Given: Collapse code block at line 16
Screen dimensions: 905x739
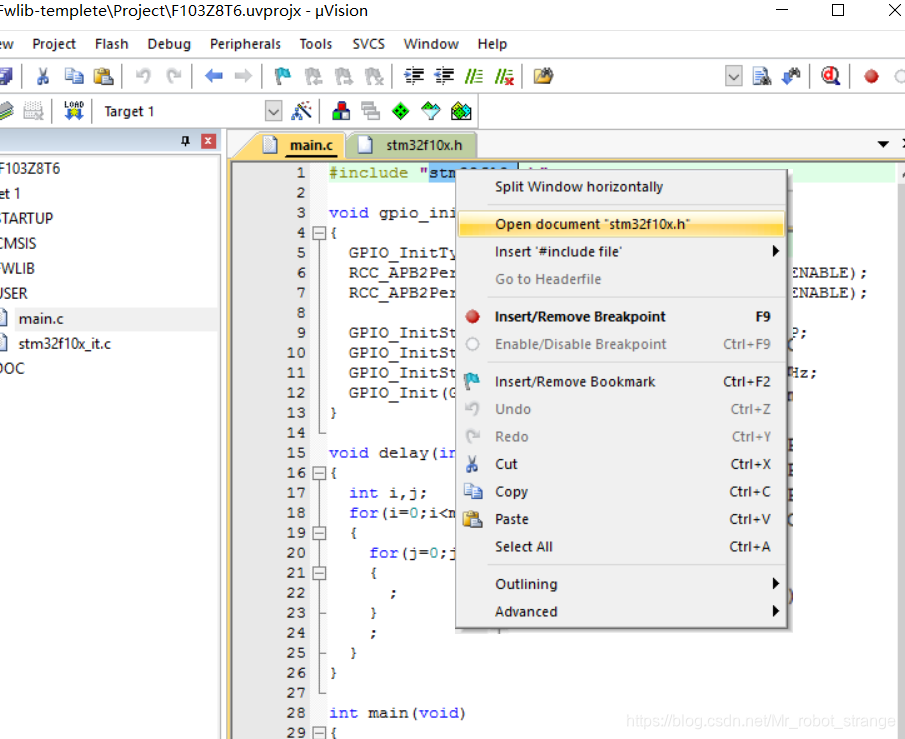Looking at the screenshot, I should pyautogui.click(x=319, y=473).
